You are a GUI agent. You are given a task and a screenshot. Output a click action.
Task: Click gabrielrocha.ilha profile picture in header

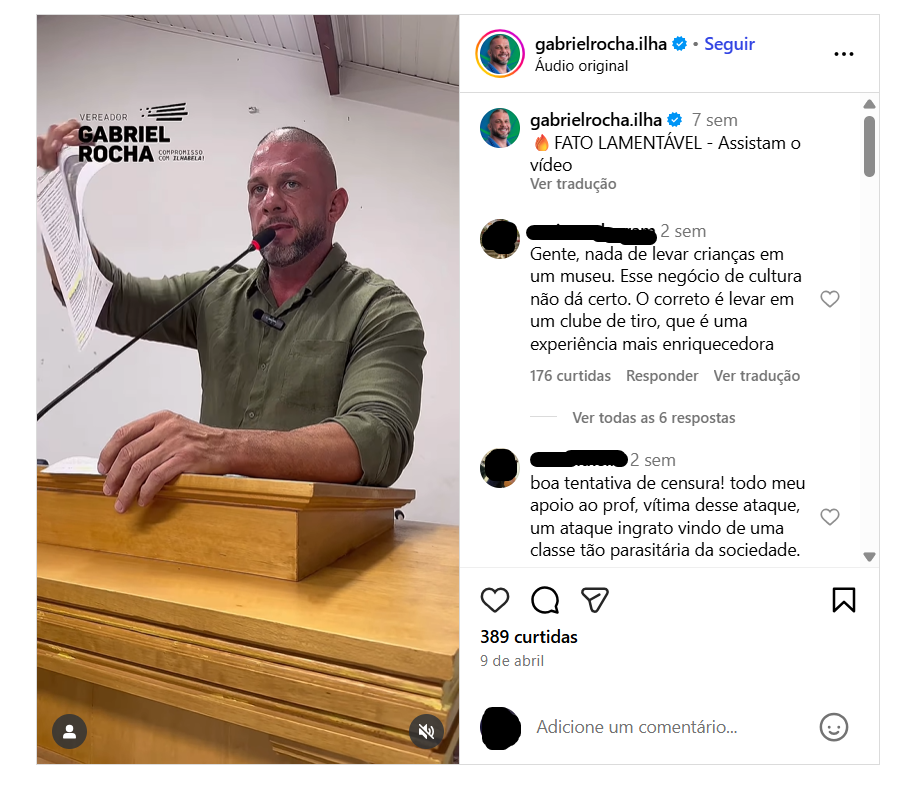(500, 54)
